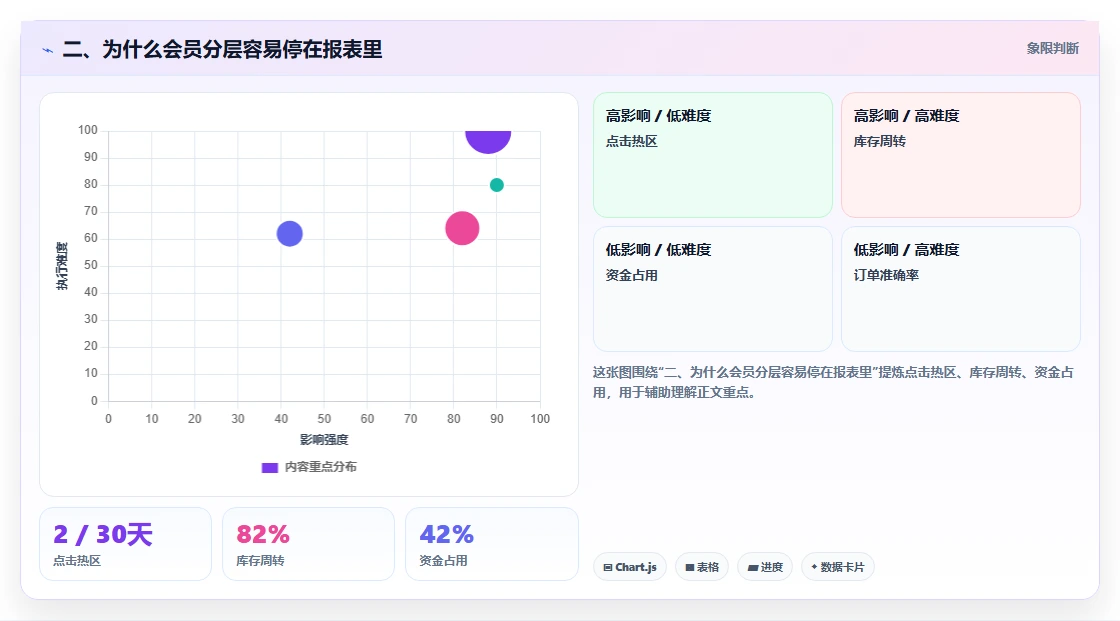Click the 82% metric value
Screen dimensions: 1120x621
[263, 535]
